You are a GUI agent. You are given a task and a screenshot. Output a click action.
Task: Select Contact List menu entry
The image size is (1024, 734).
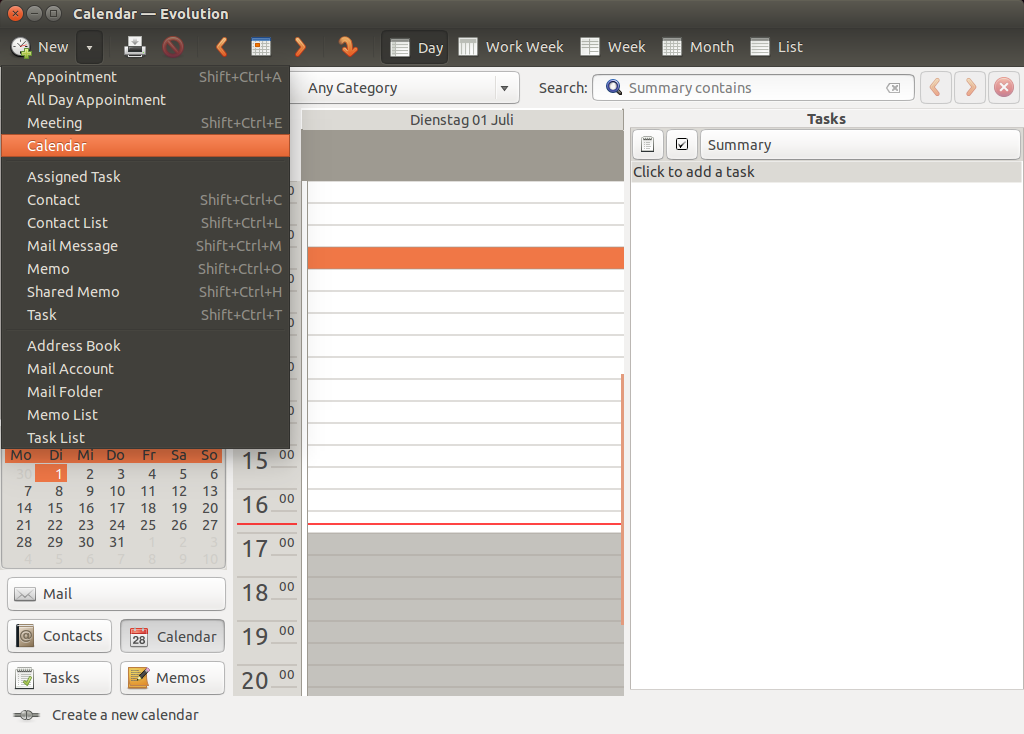(145, 223)
